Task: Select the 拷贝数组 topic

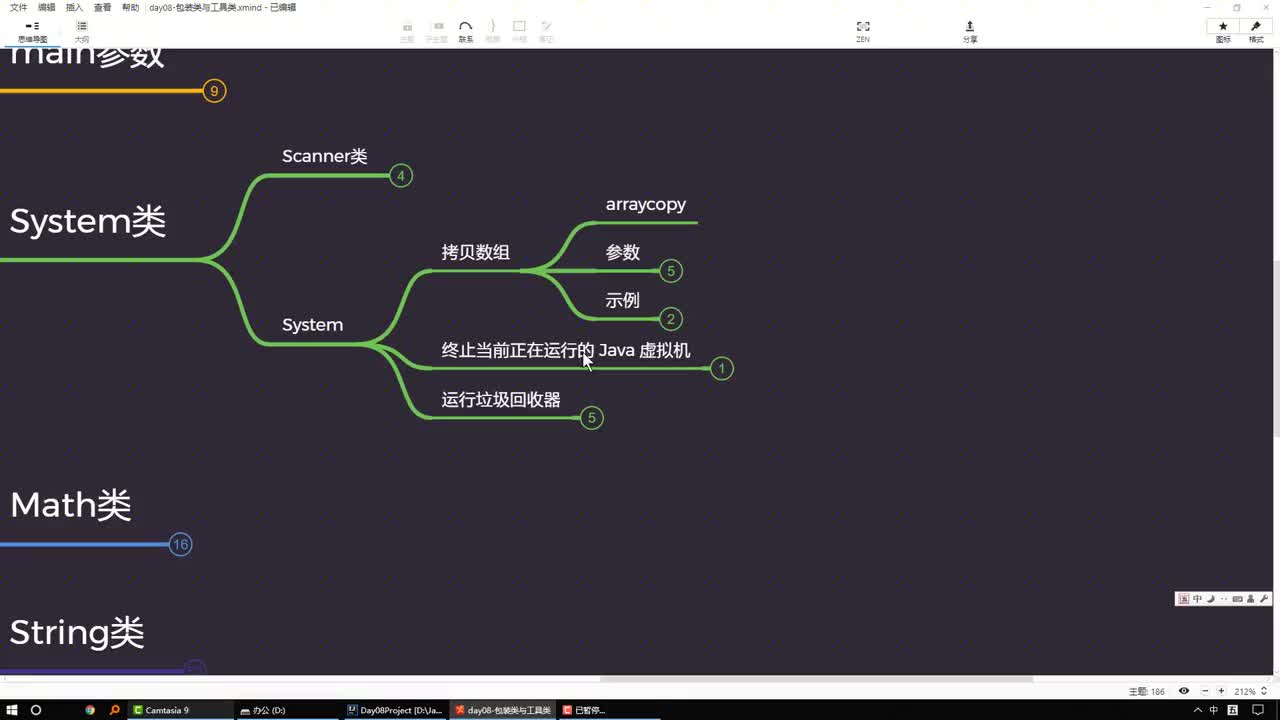Action: click(476, 252)
